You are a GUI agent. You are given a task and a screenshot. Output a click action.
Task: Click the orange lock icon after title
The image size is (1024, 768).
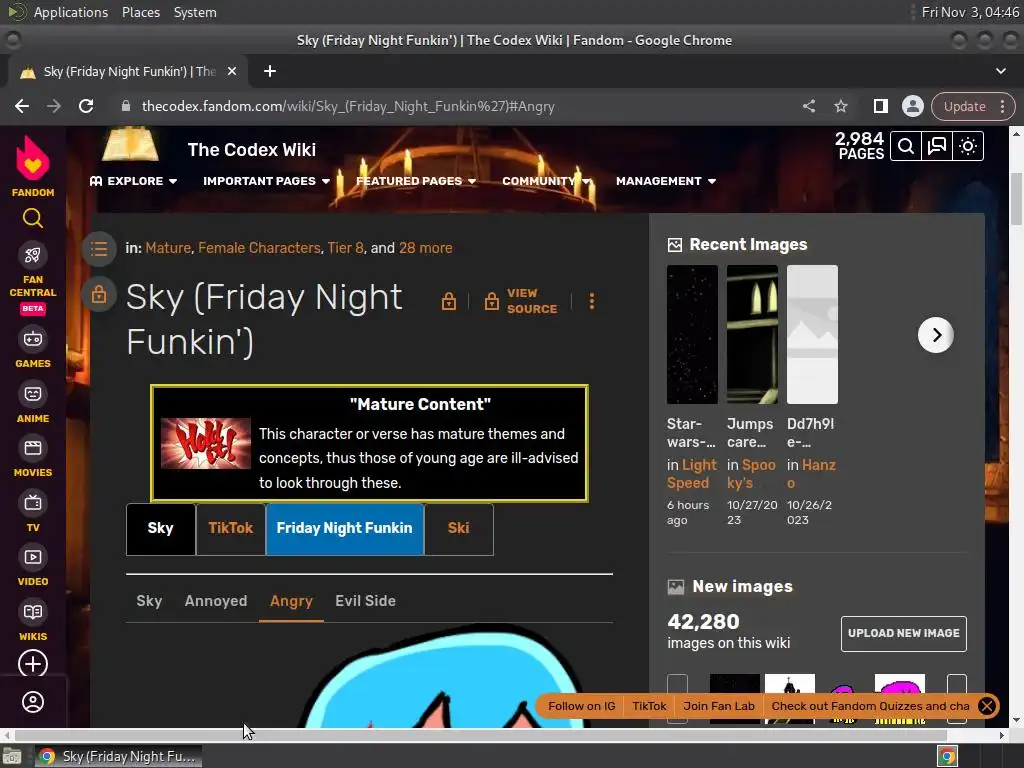pyautogui.click(x=449, y=301)
